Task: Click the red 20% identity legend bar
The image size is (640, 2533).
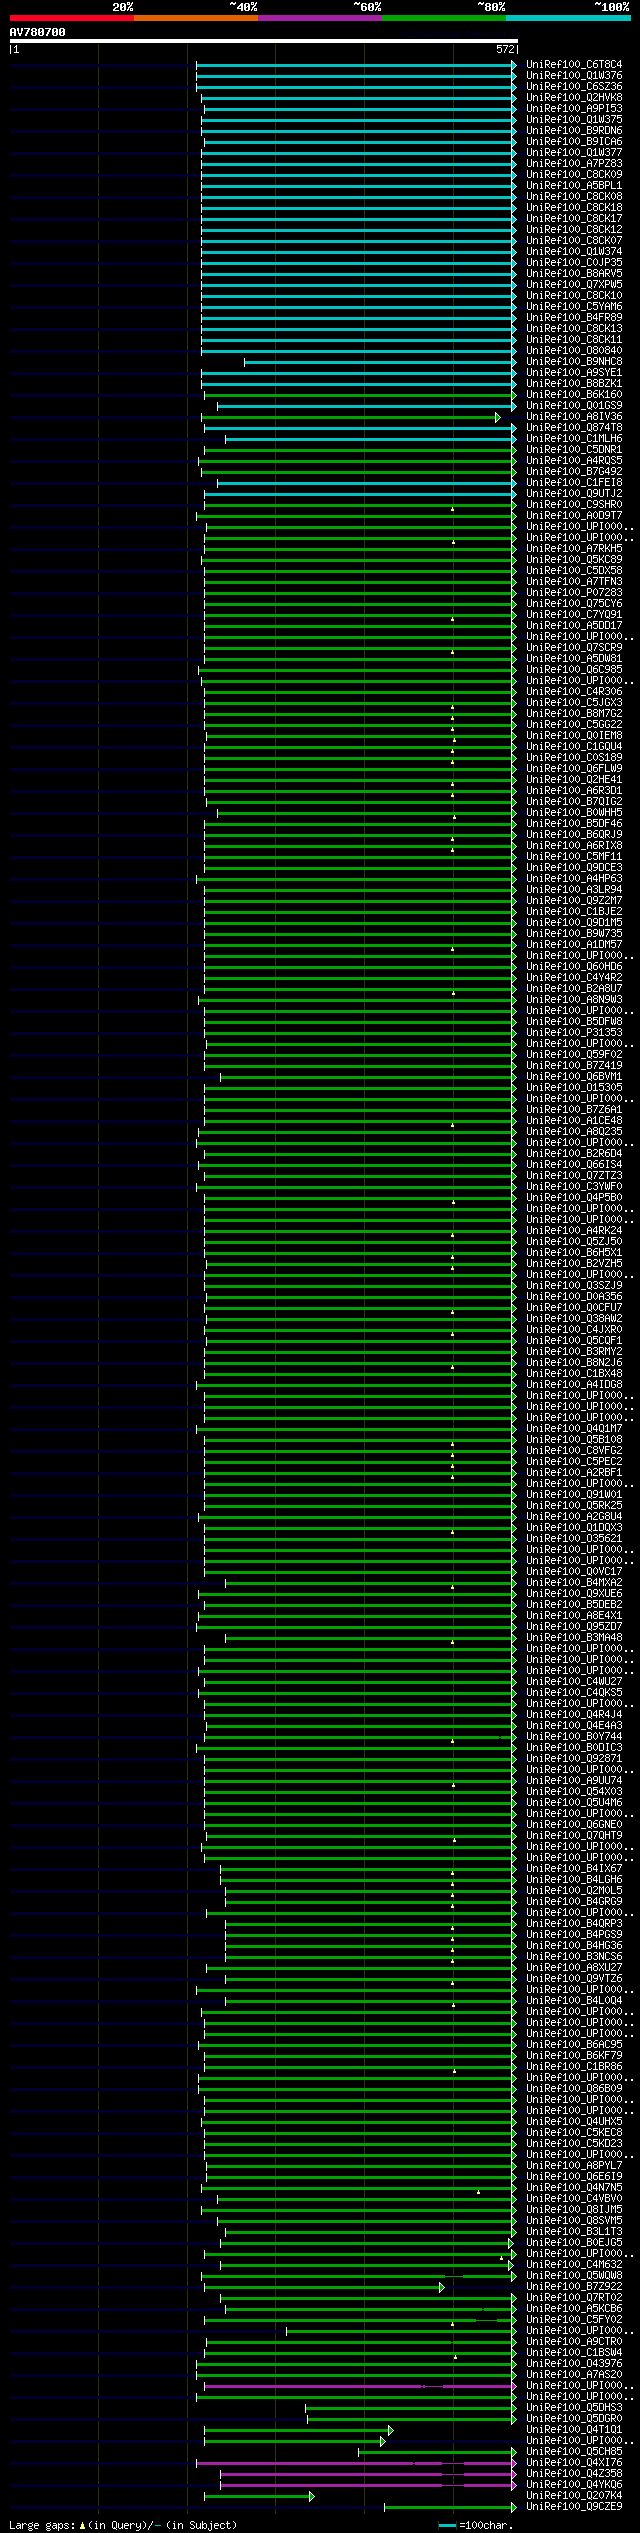Action: 71,18
